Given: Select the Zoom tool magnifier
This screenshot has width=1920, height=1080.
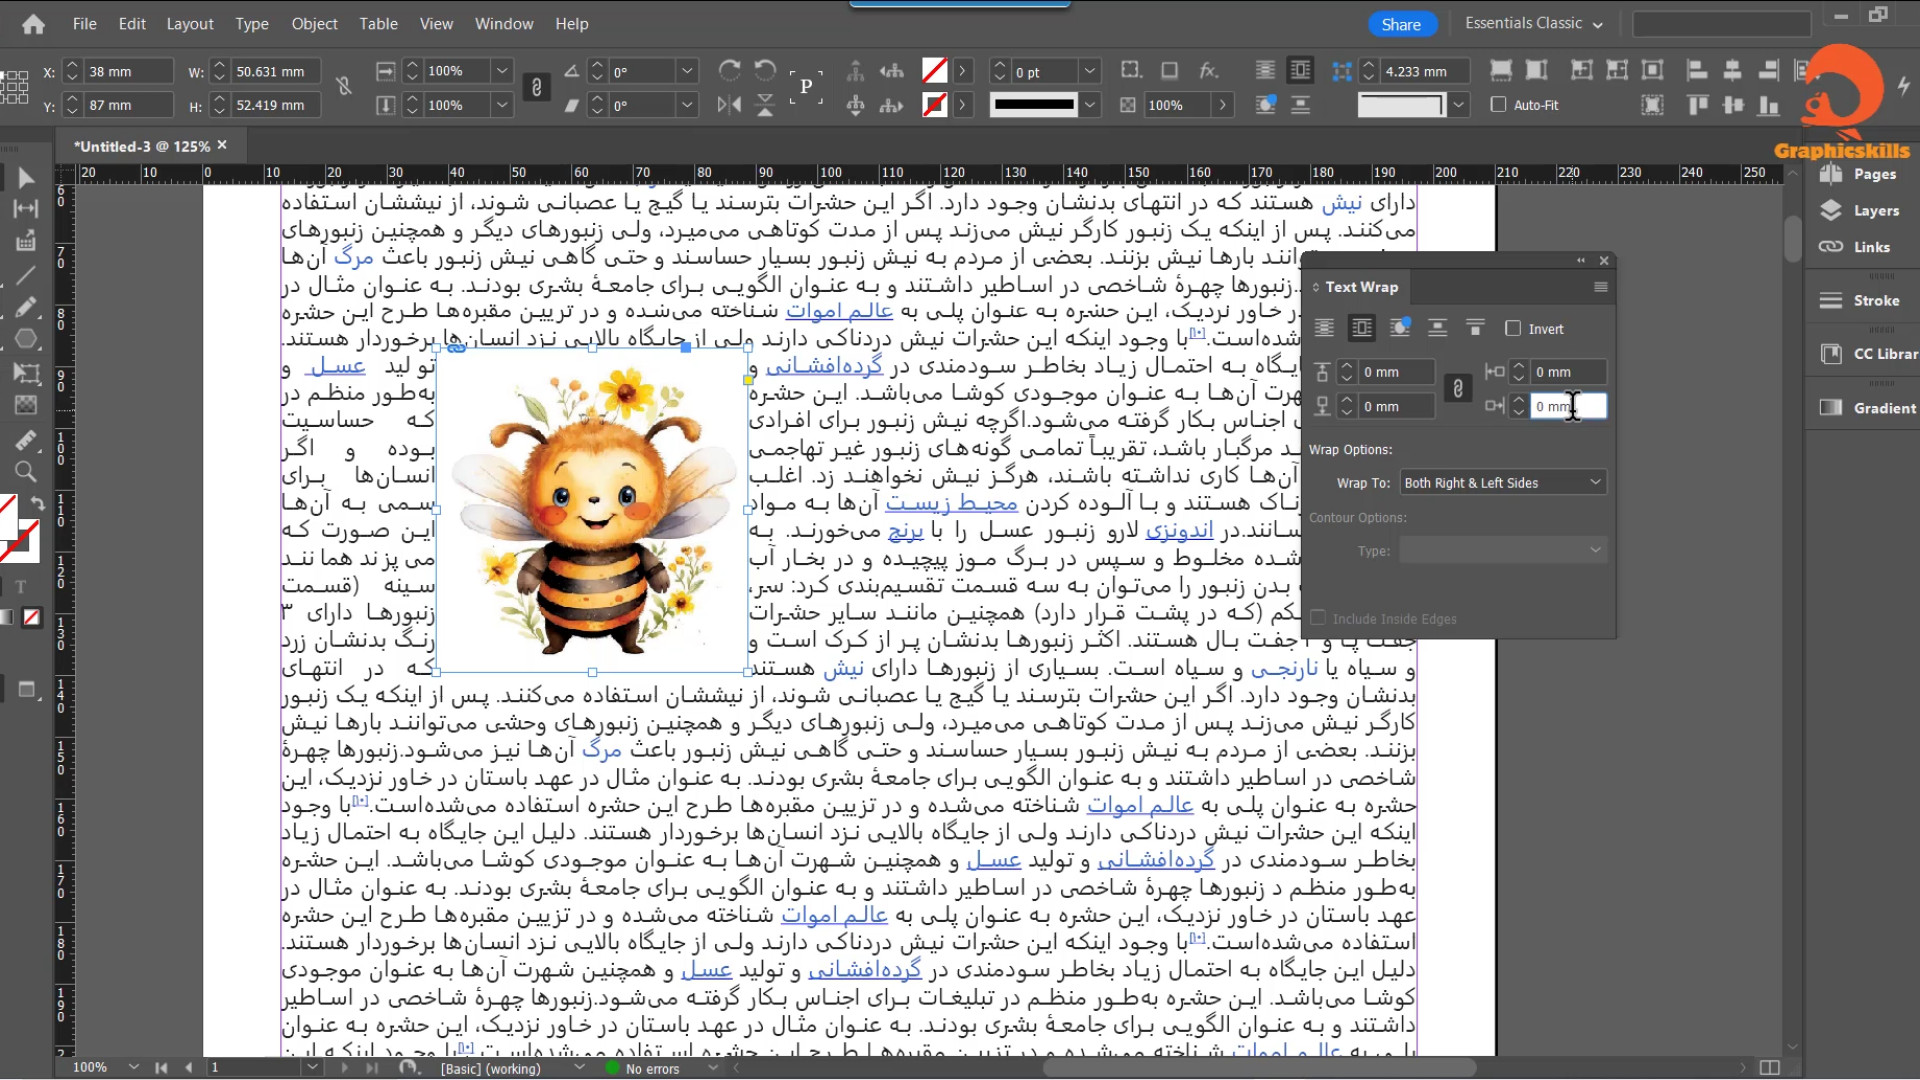Looking at the screenshot, I should [x=26, y=472].
